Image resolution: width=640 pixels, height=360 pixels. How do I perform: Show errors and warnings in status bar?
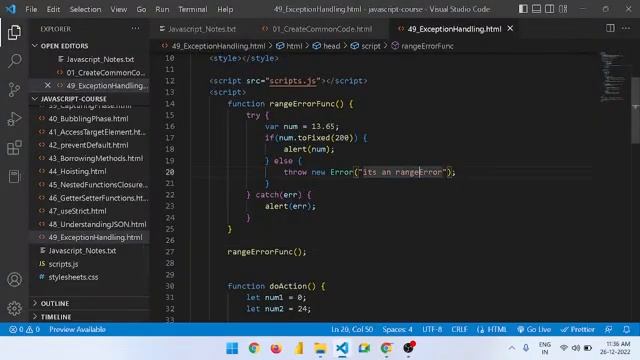pos(24,329)
